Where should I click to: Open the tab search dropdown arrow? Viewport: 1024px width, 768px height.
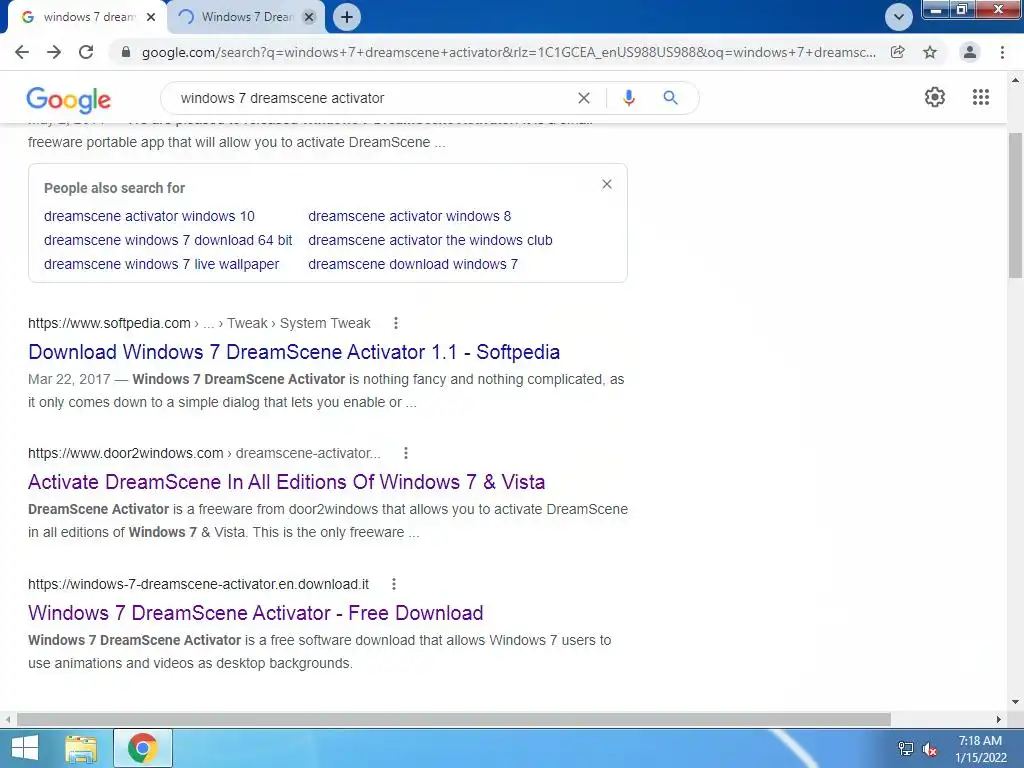pyautogui.click(x=899, y=17)
